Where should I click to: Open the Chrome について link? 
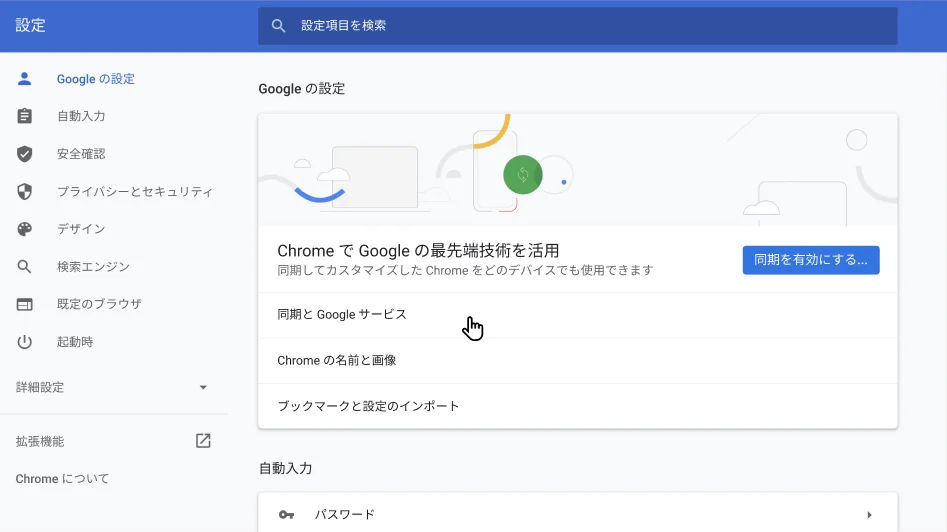pos(62,479)
